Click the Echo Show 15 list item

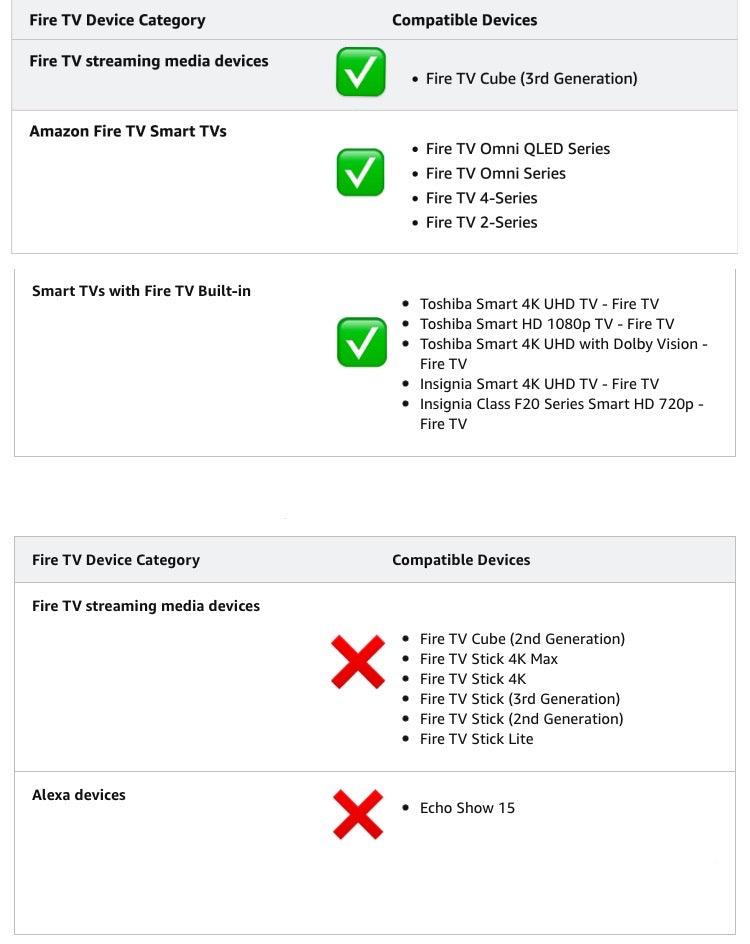(x=467, y=808)
